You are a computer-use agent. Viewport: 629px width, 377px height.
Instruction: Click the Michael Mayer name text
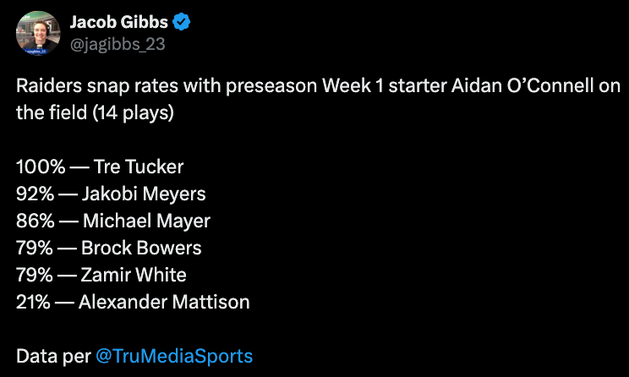tap(146, 221)
